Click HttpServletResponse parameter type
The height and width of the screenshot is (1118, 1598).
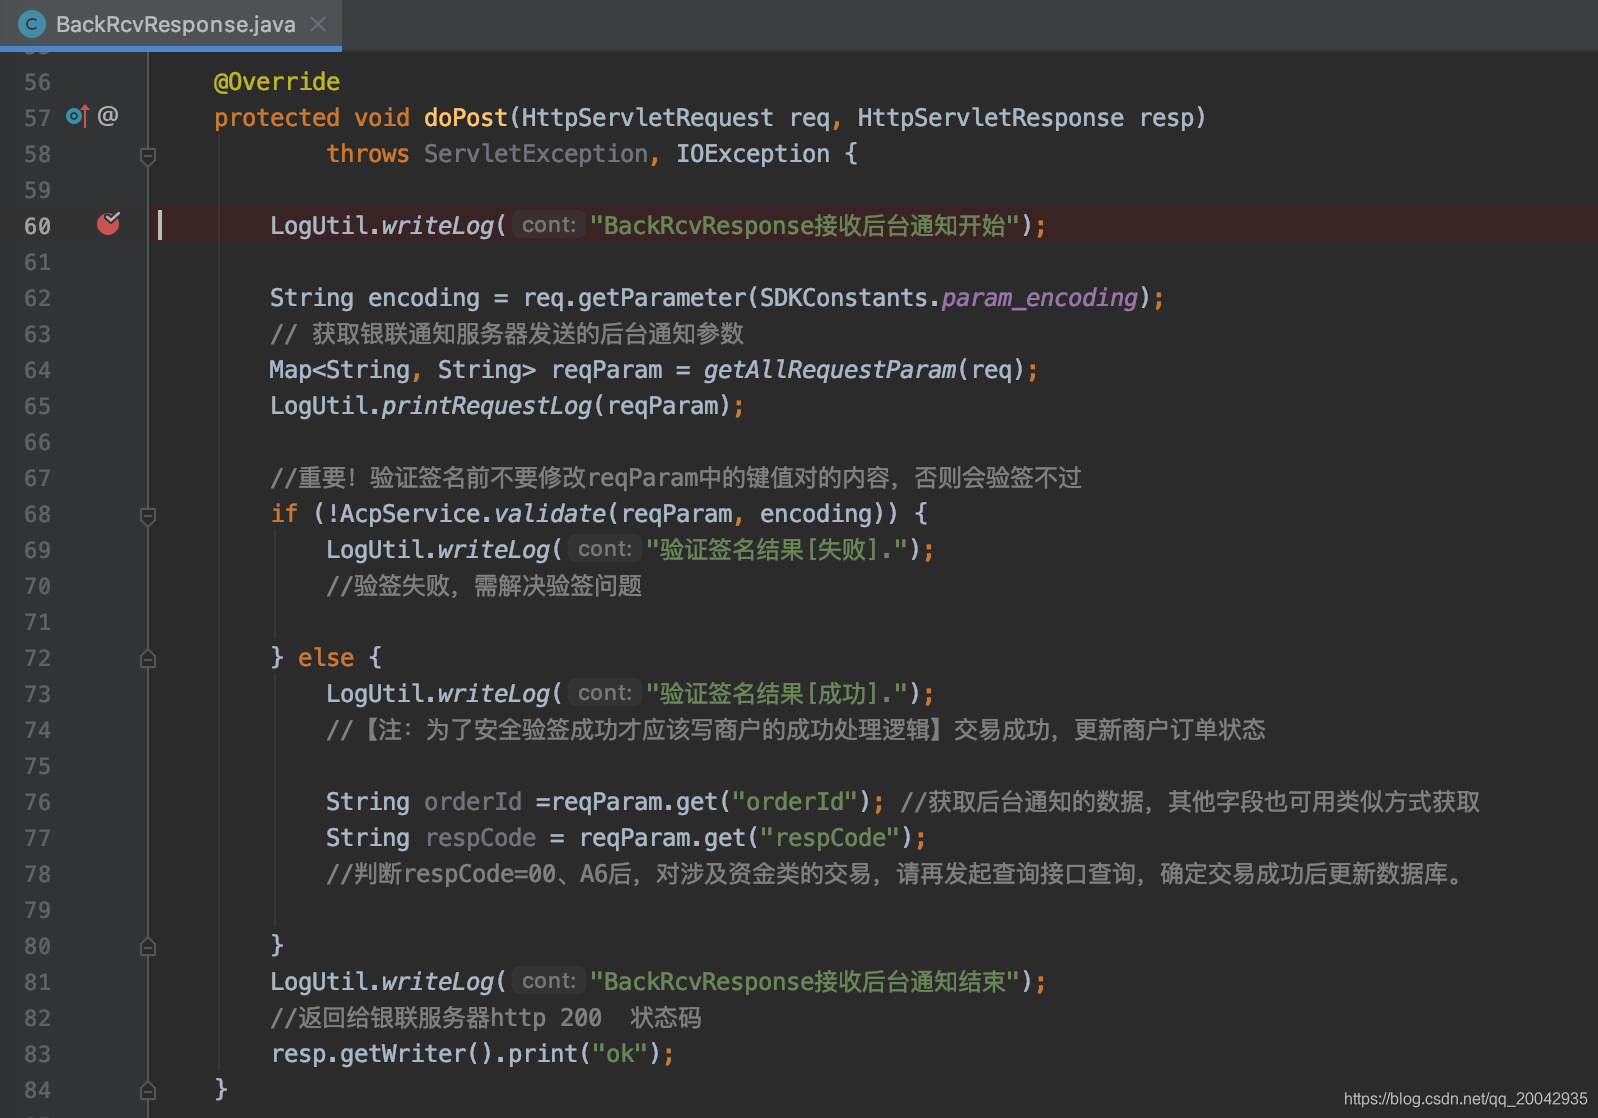[990, 118]
